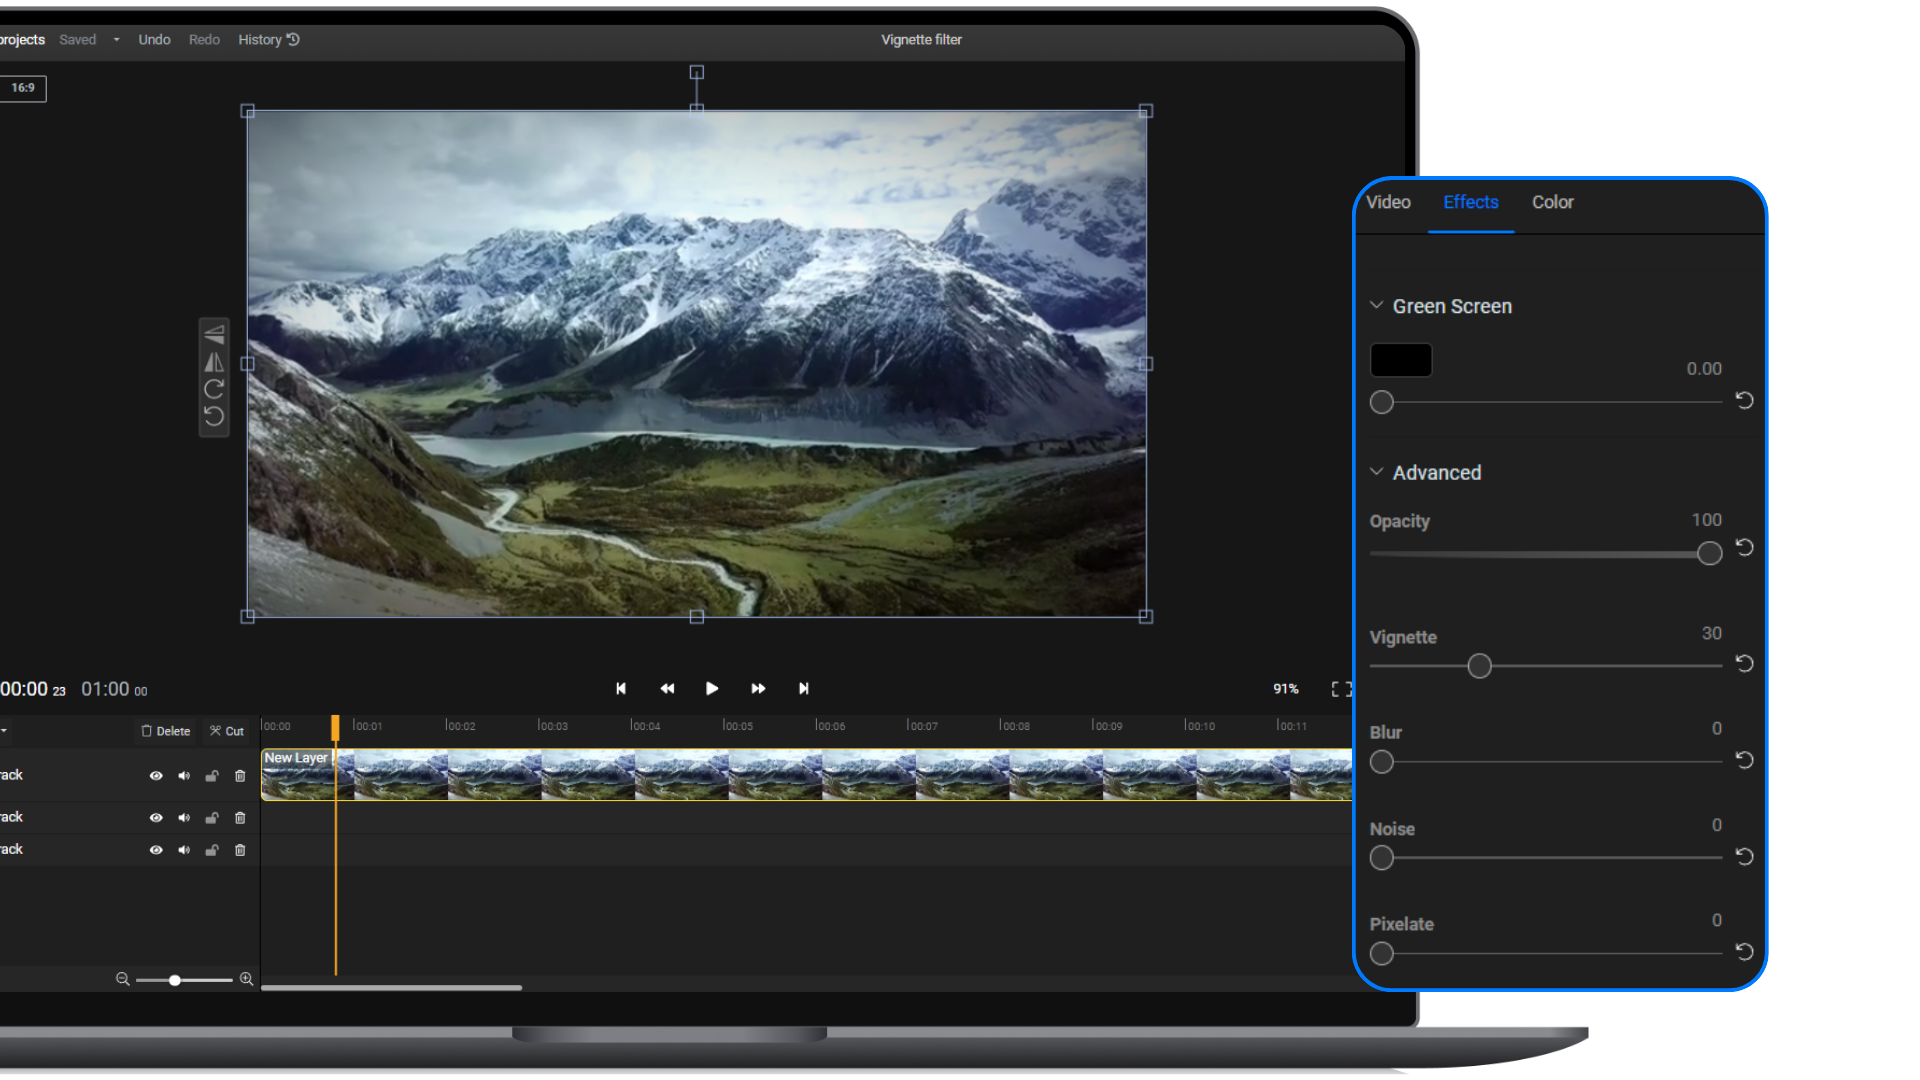Select the flip vertical icon
Image resolution: width=1920 pixels, height=1080 pixels.
click(x=214, y=335)
